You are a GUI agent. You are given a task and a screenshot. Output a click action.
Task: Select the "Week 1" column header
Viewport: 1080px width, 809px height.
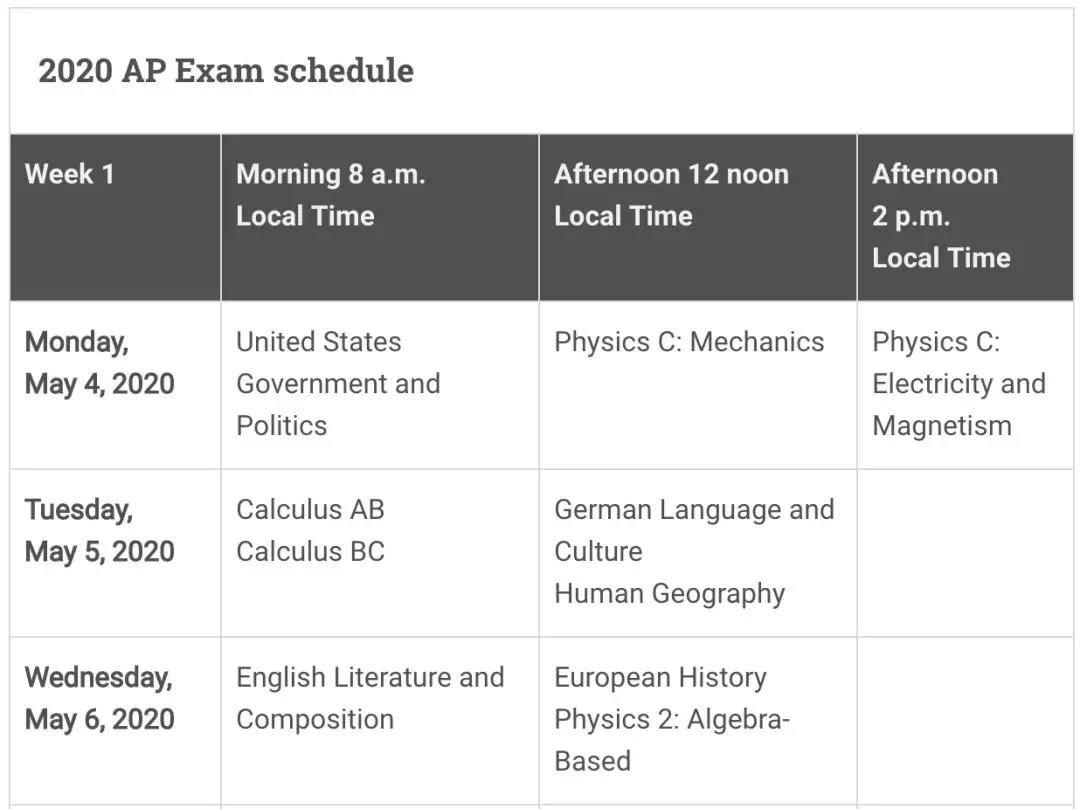tap(70, 174)
